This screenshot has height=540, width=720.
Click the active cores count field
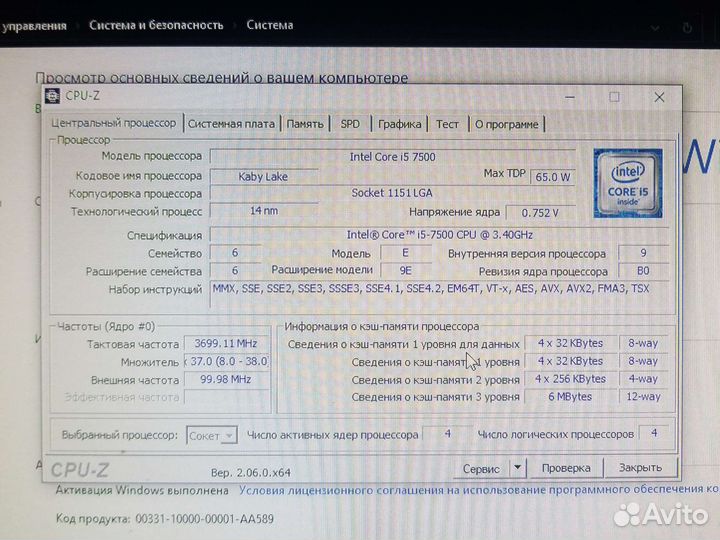[x=447, y=433]
